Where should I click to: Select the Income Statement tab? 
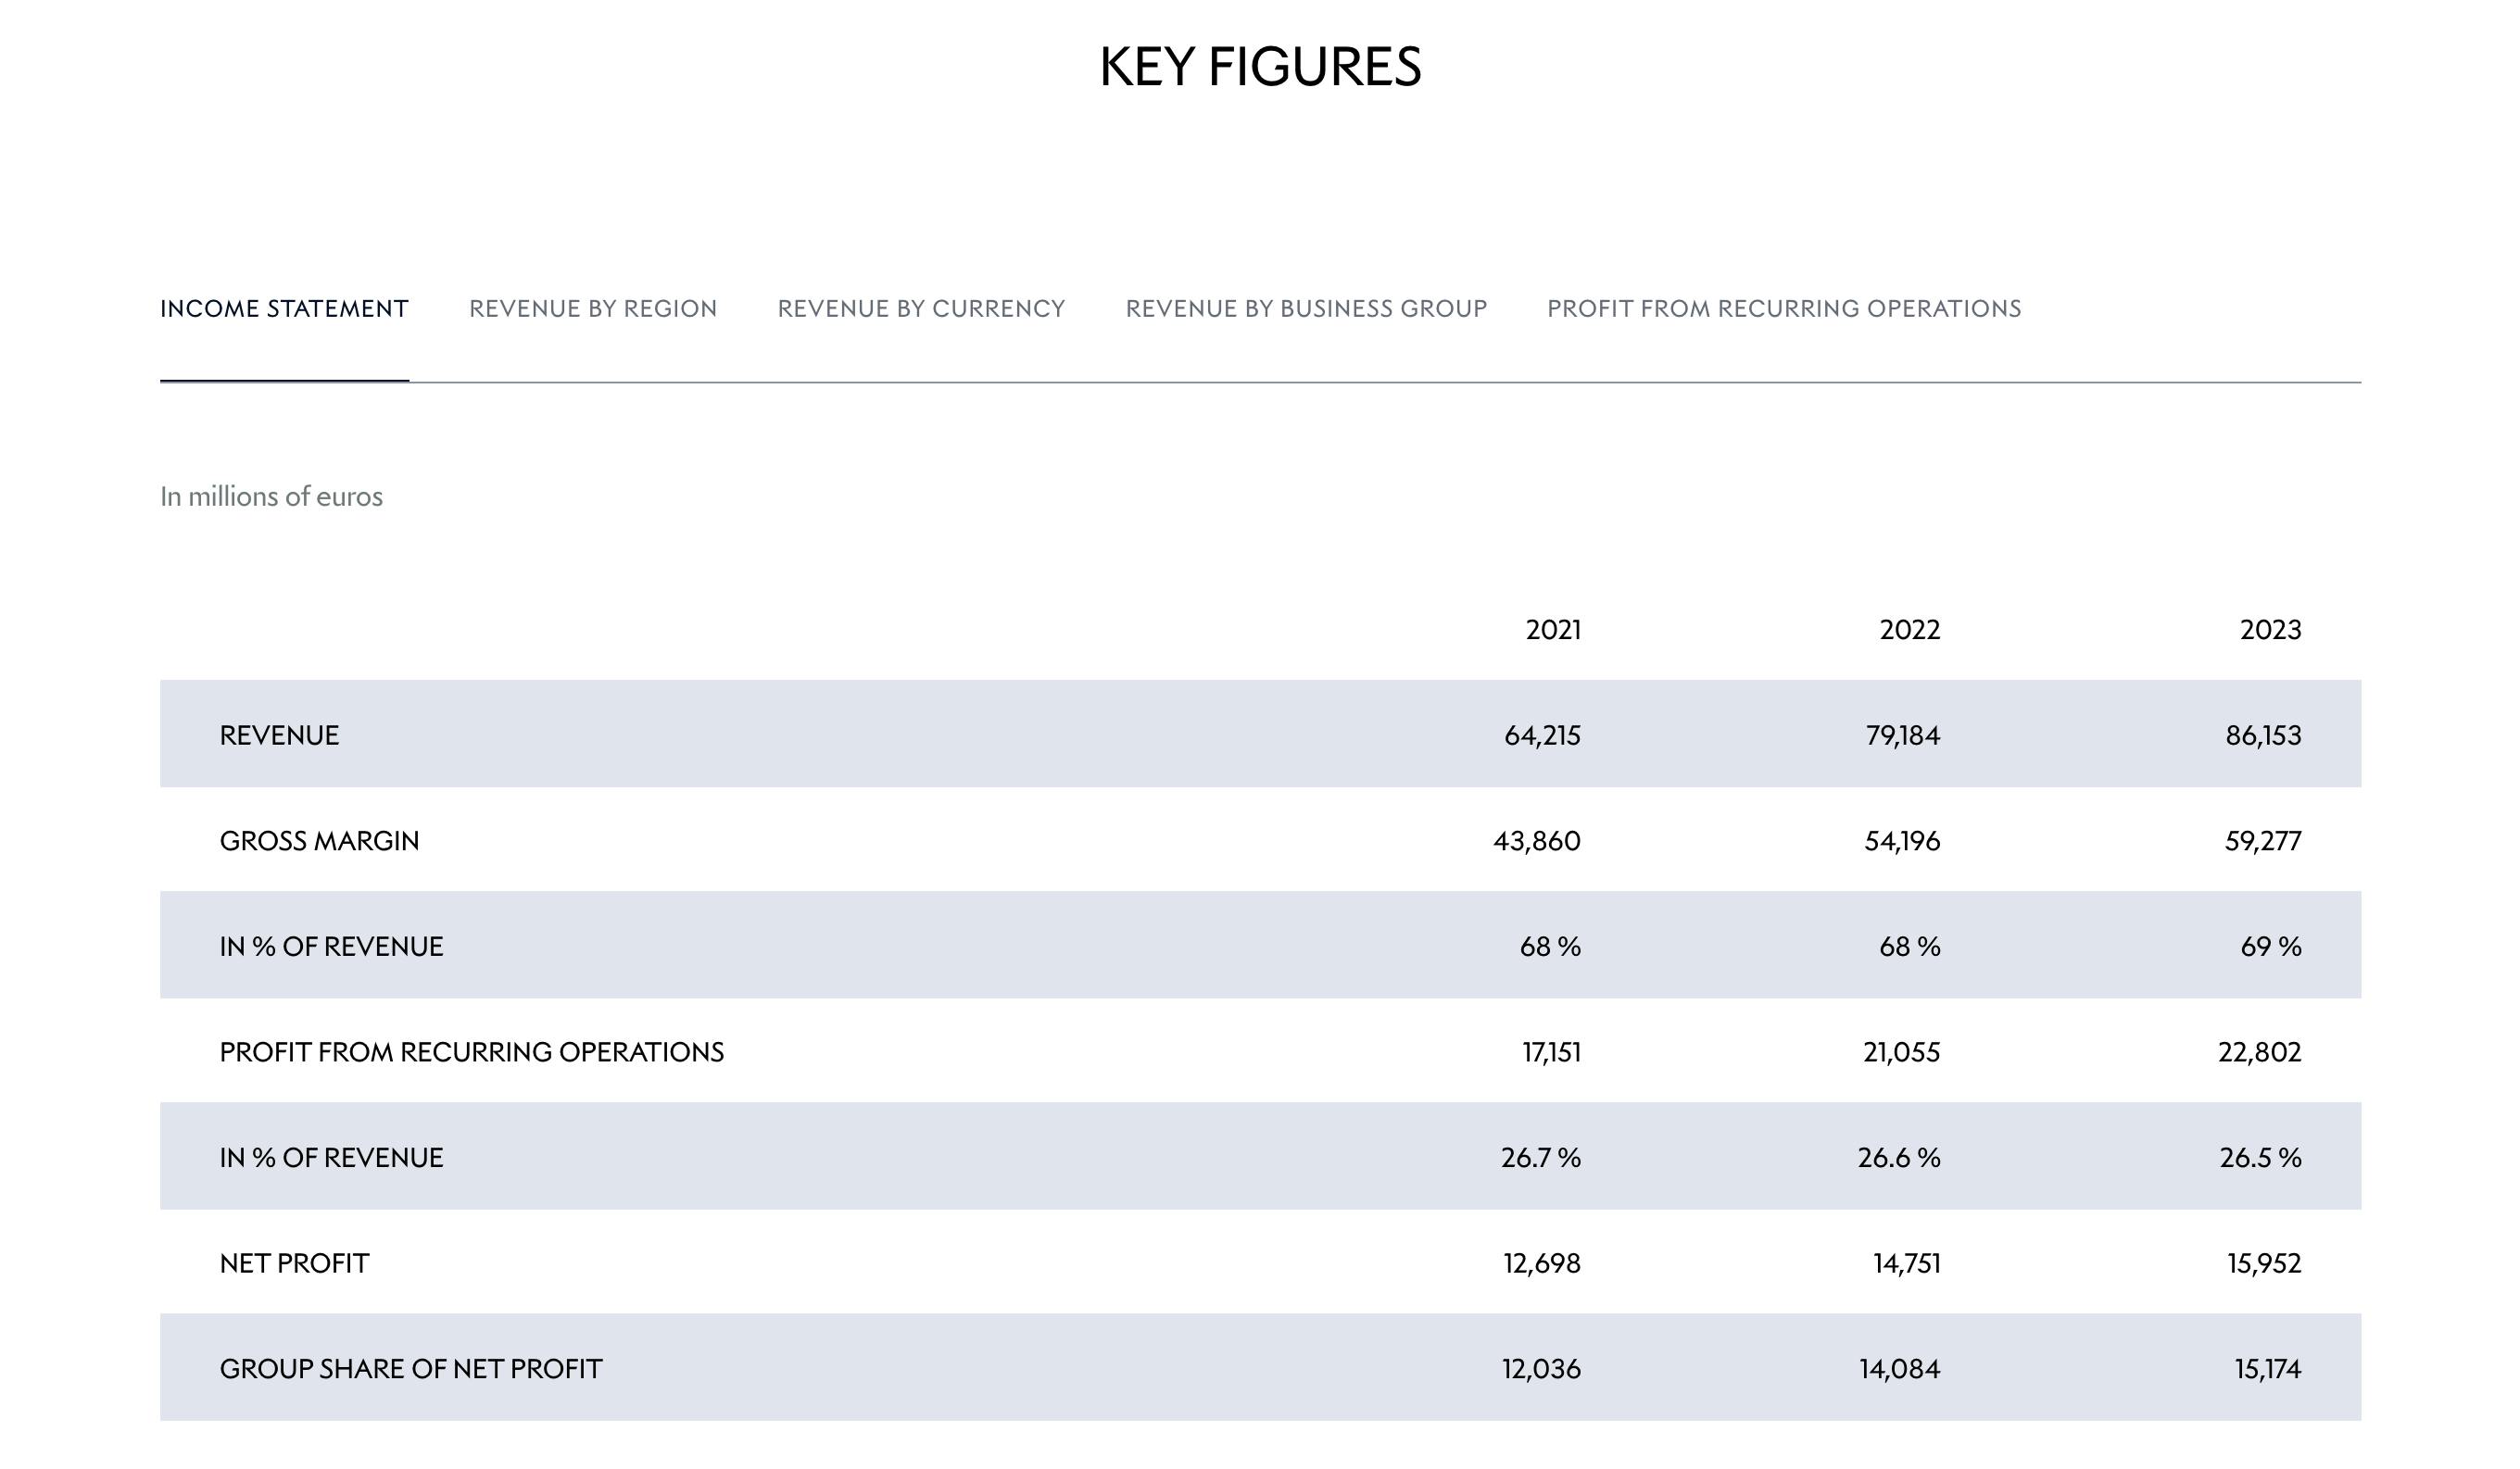[x=284, y=308]
